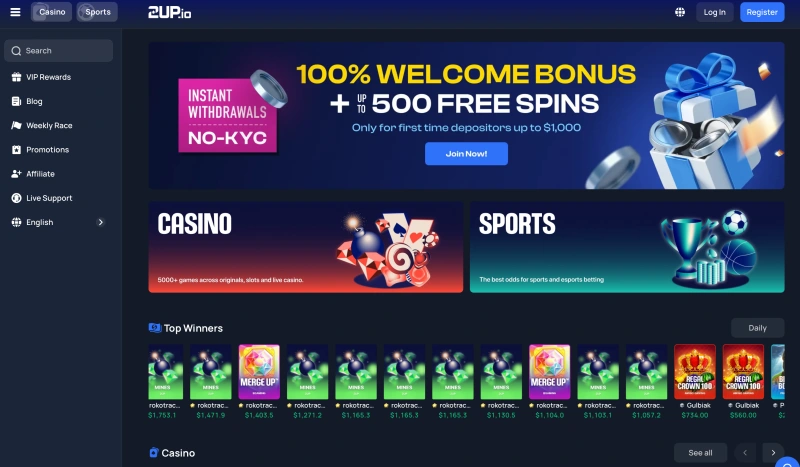The image size is (800, 467).
Task: Open the Blog sidebar icon
Action: click(x=16, y=101)
